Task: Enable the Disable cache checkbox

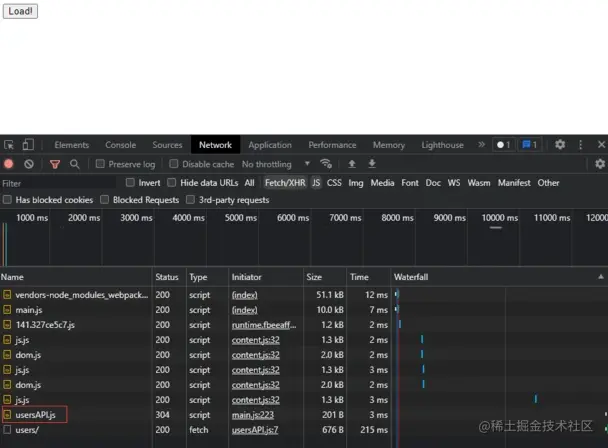Action: [174, 164]
